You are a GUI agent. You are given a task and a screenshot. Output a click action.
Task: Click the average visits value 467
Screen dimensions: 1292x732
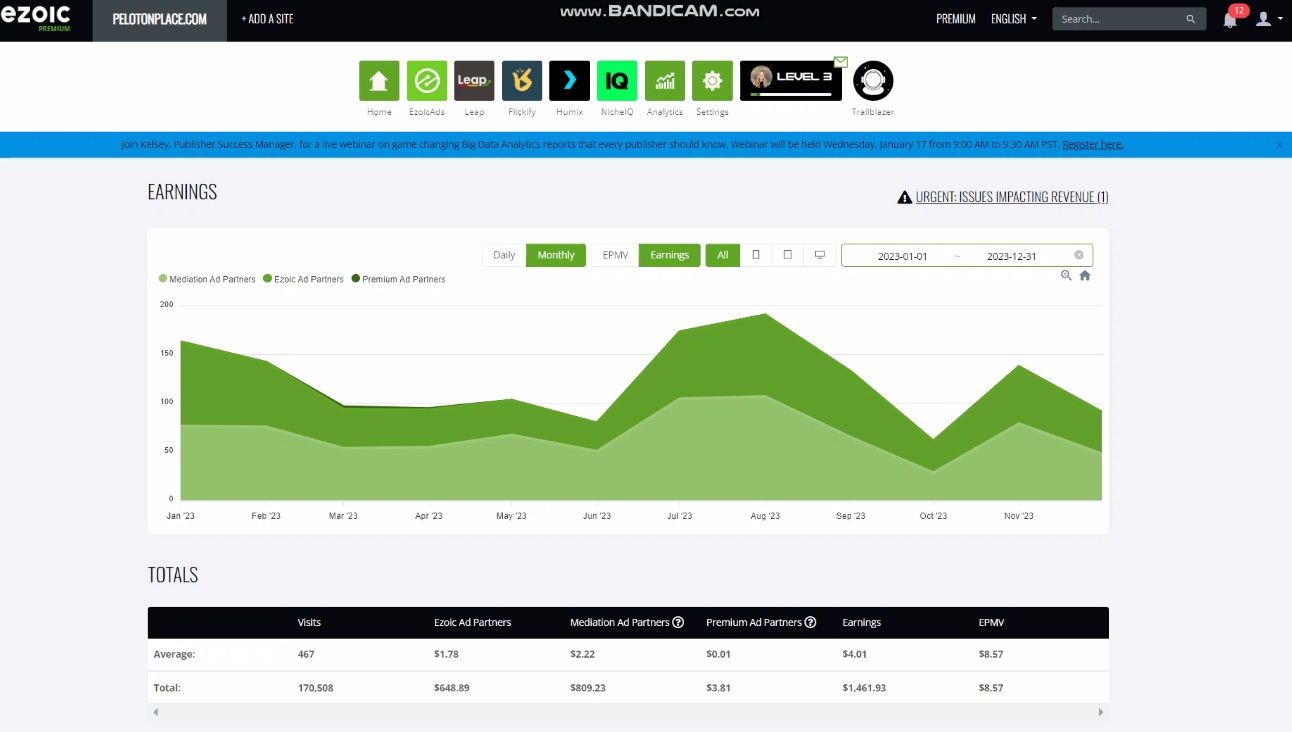[x=306, y=654]
